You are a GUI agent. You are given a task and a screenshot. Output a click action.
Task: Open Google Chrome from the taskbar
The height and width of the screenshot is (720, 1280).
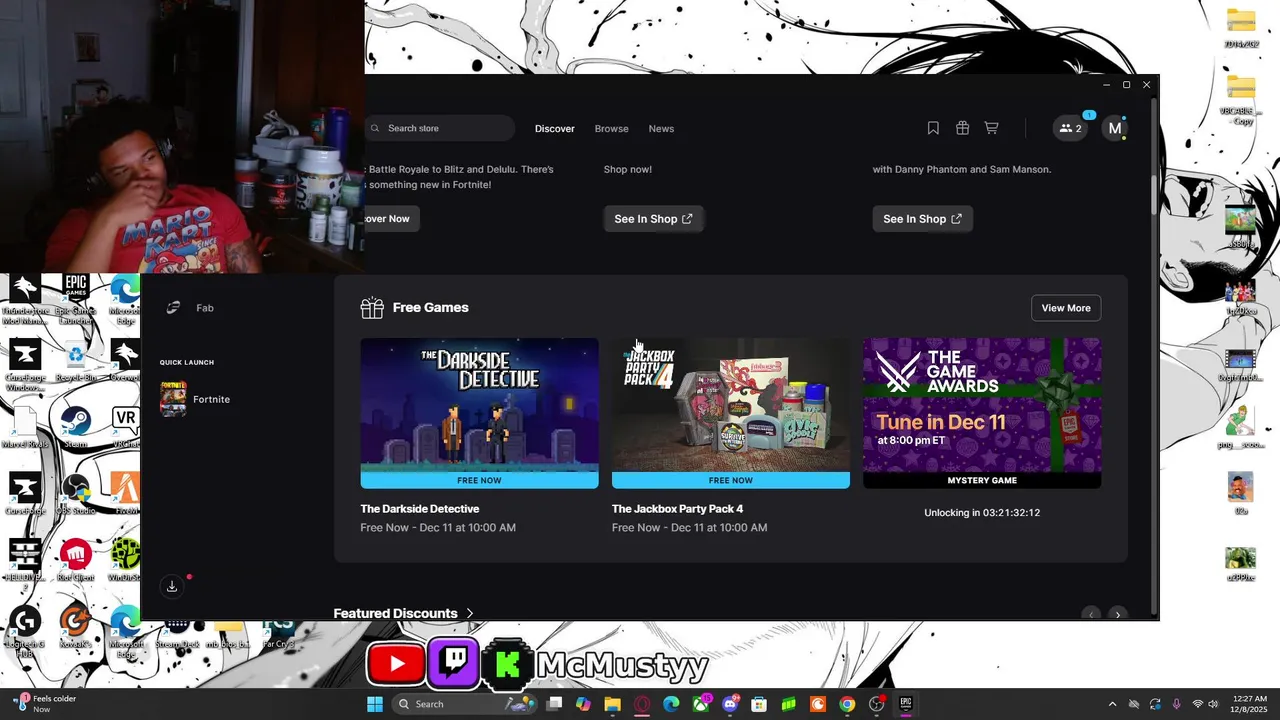(x=847, y=704)
